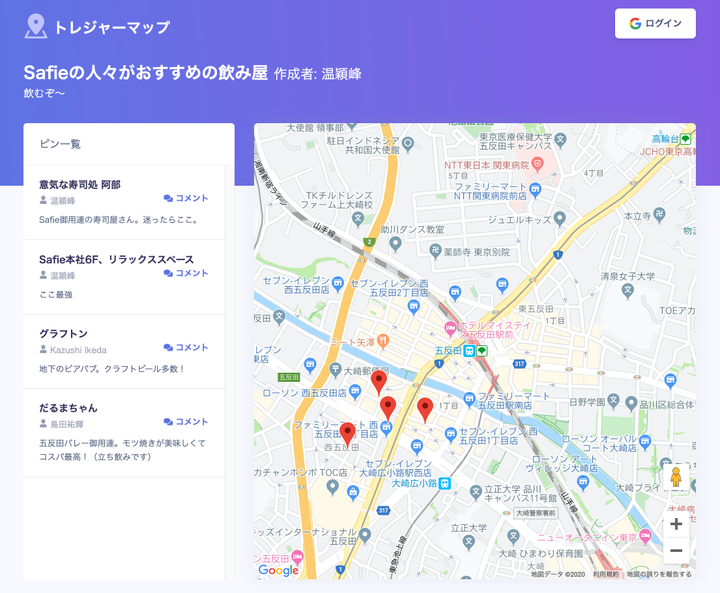720x593 pixels.
Task: Click the 薬師寺 東京別院 temple marker
Action: click(x=435, y=251)
